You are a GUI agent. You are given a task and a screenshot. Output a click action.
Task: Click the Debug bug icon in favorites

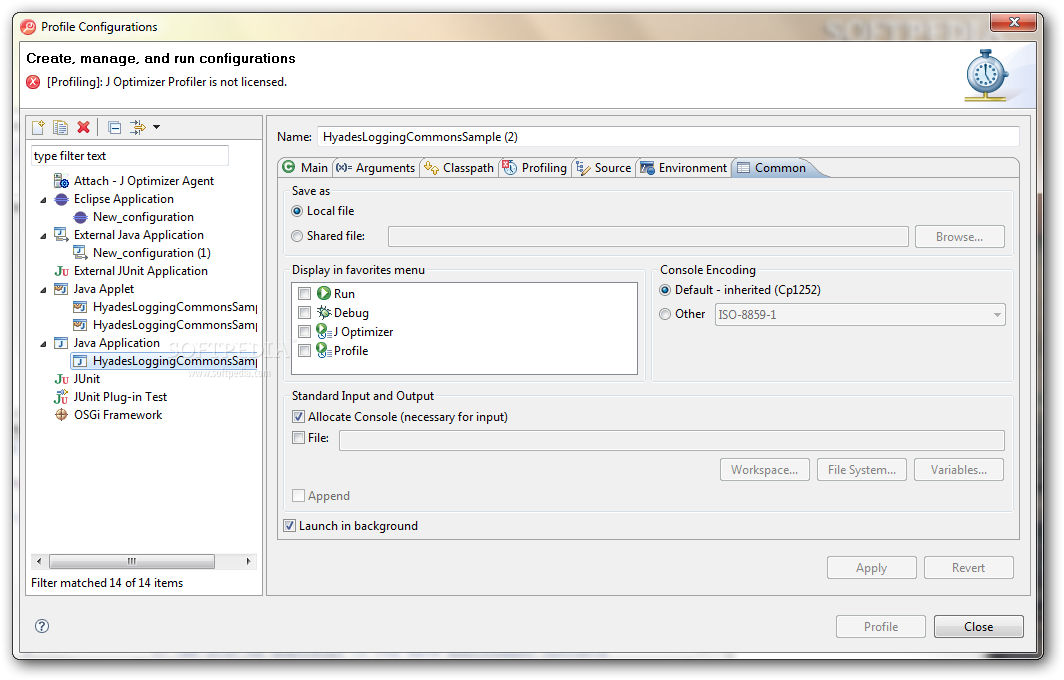pyautogui.click(x=324, y=313)
